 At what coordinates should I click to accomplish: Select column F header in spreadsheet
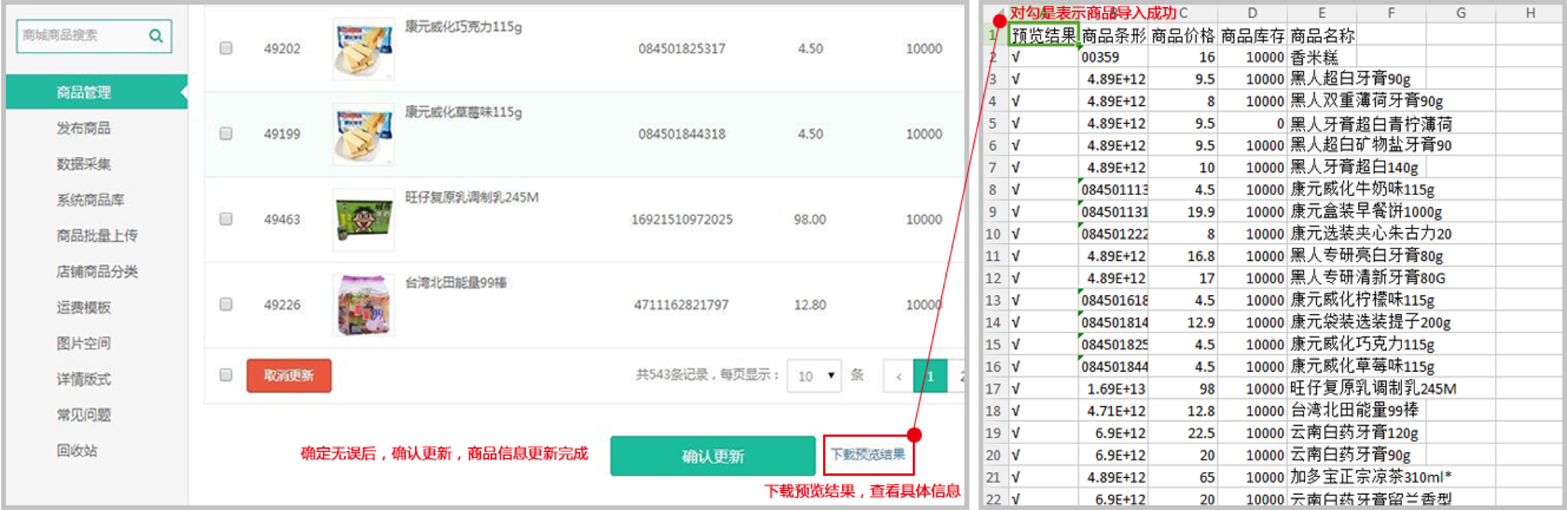click(1391, 13)
